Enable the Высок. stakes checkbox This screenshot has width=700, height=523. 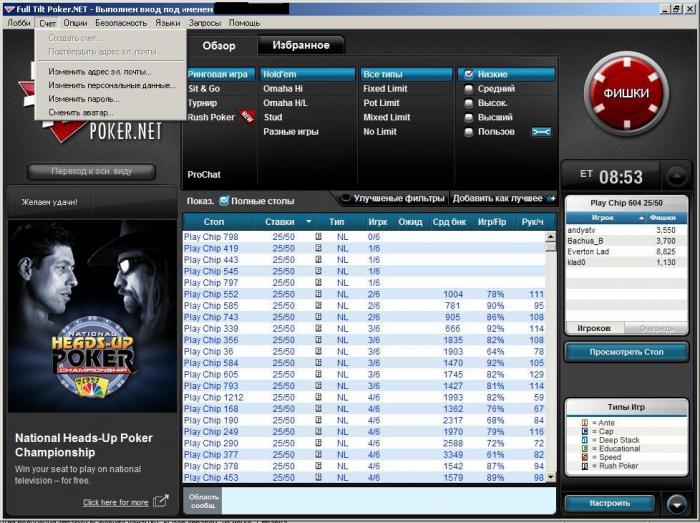click(x=468, y=103)
